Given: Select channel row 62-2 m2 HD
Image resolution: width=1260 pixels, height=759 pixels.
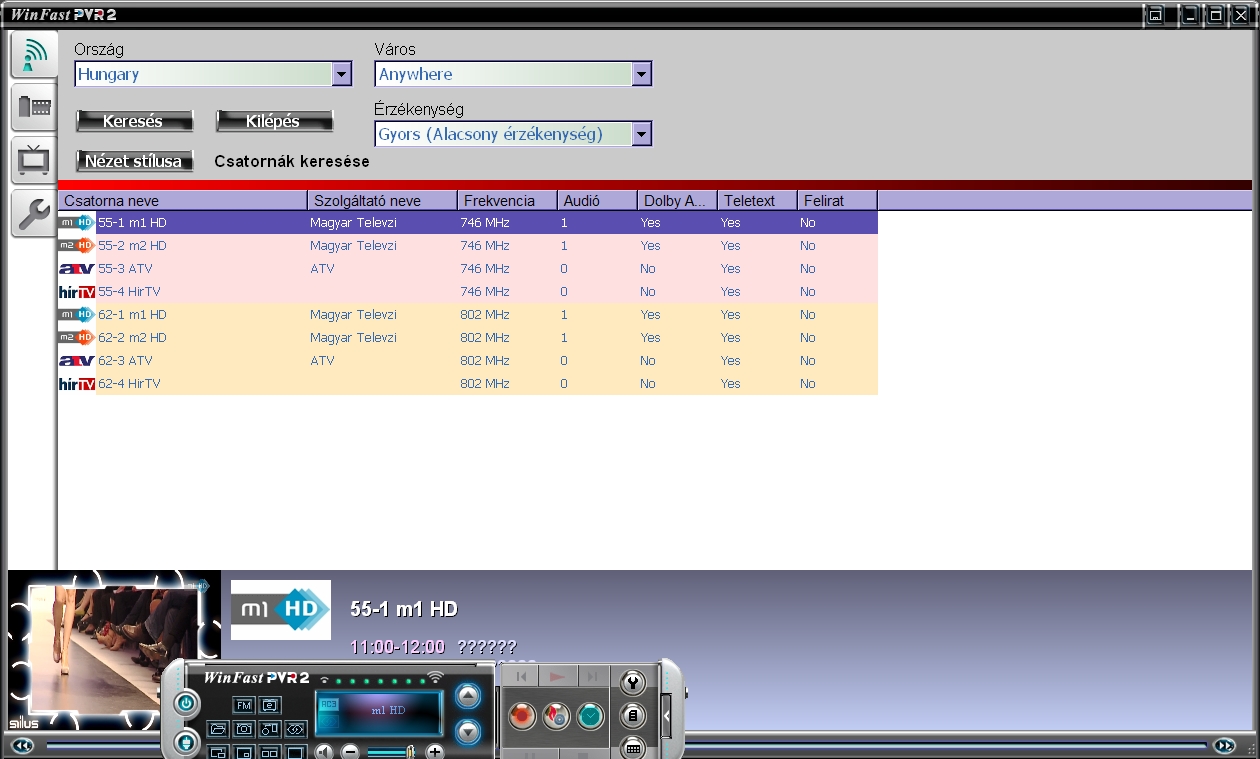Looking at the screenshot, I should [x=468, y=337].
